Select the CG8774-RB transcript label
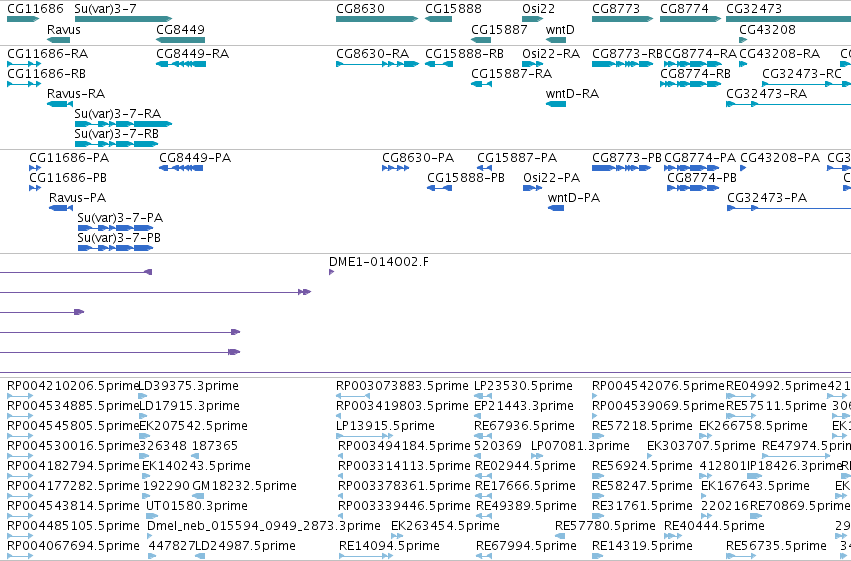Screen dimensions: 851x561 [x=695, y=74]
